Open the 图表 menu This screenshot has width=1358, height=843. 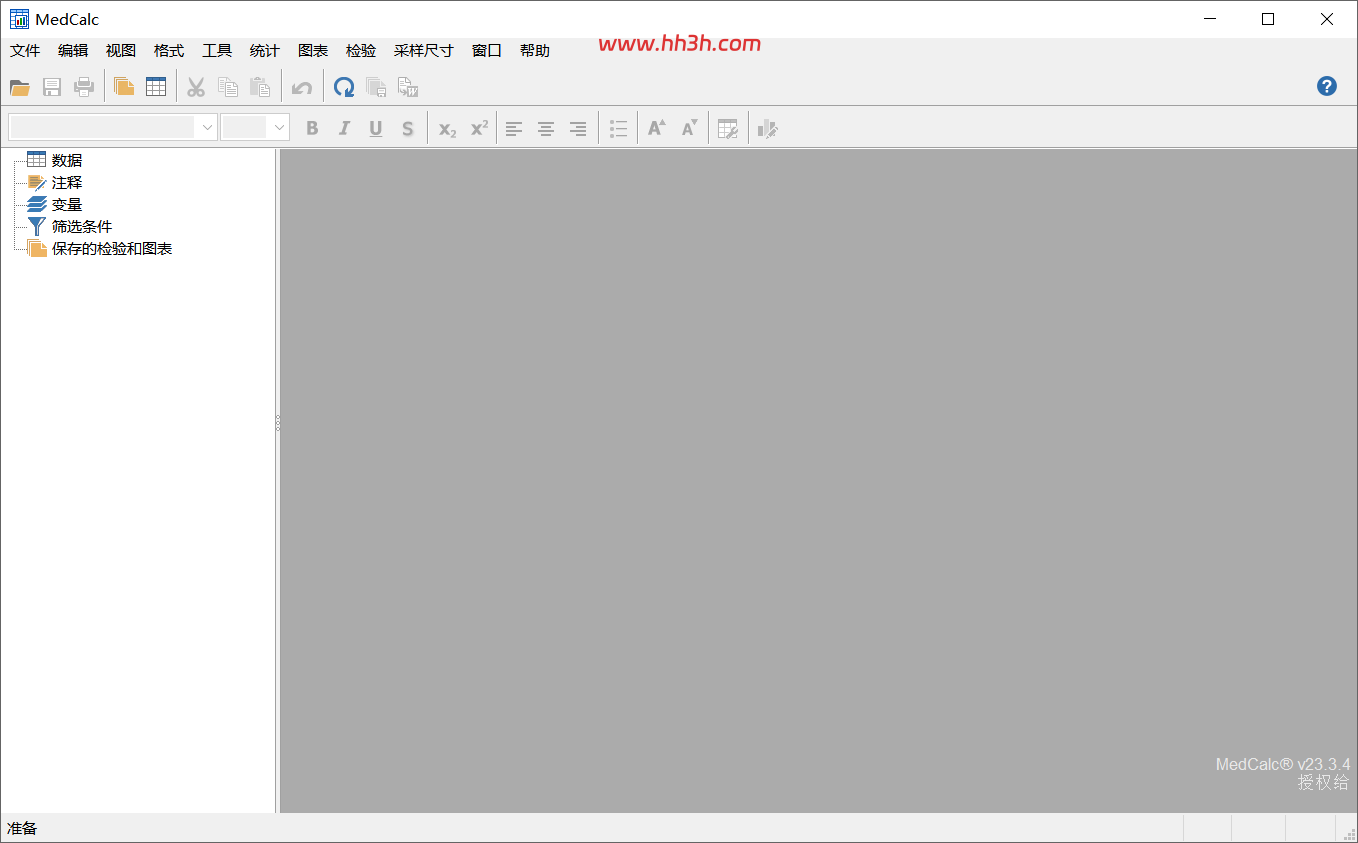tap(313, 51)
